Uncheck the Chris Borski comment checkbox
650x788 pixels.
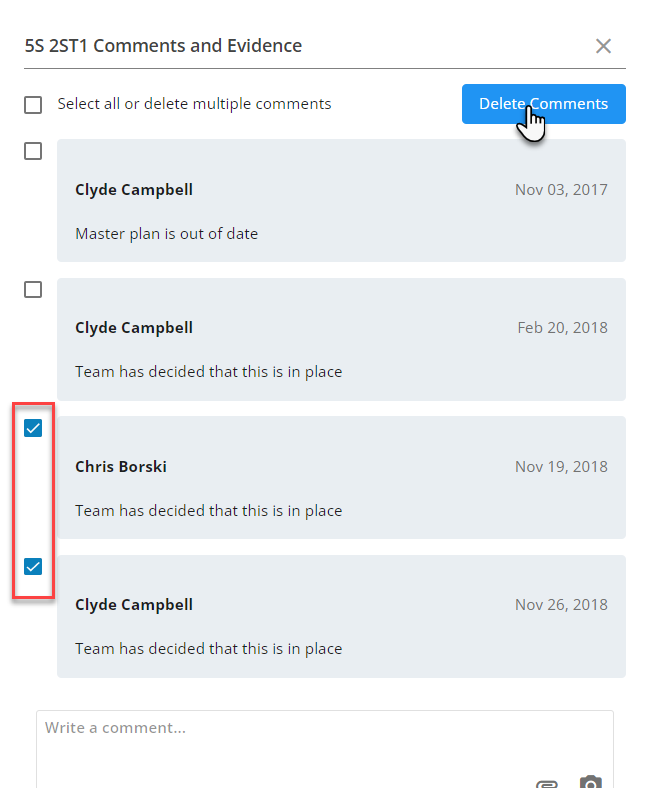coord(33,428)
